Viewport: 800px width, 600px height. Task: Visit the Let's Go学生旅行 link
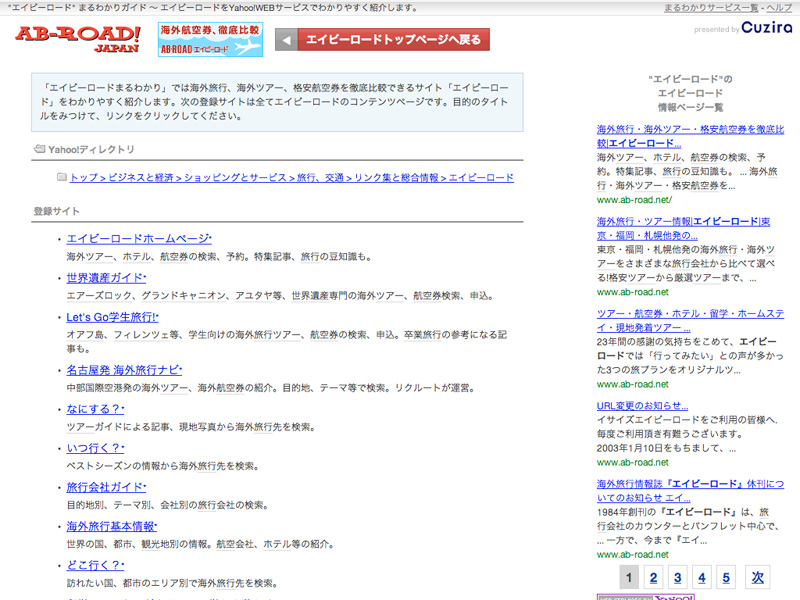111,317
